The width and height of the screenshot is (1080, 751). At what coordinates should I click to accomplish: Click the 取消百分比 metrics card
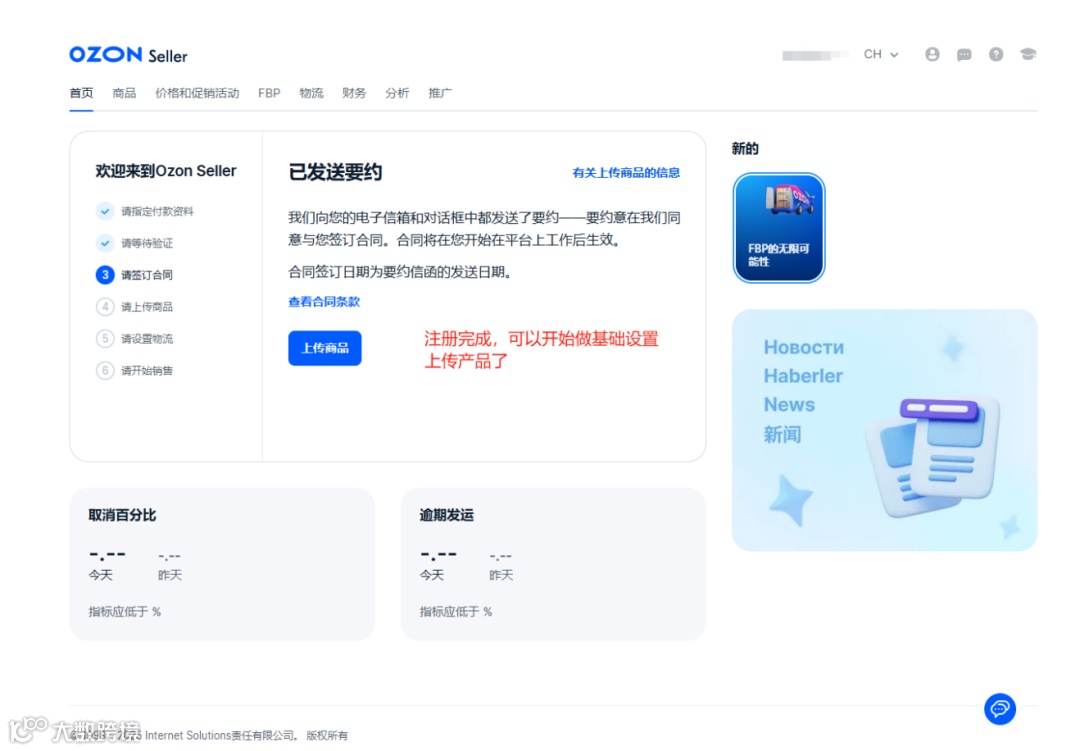(x=222, y=564)
